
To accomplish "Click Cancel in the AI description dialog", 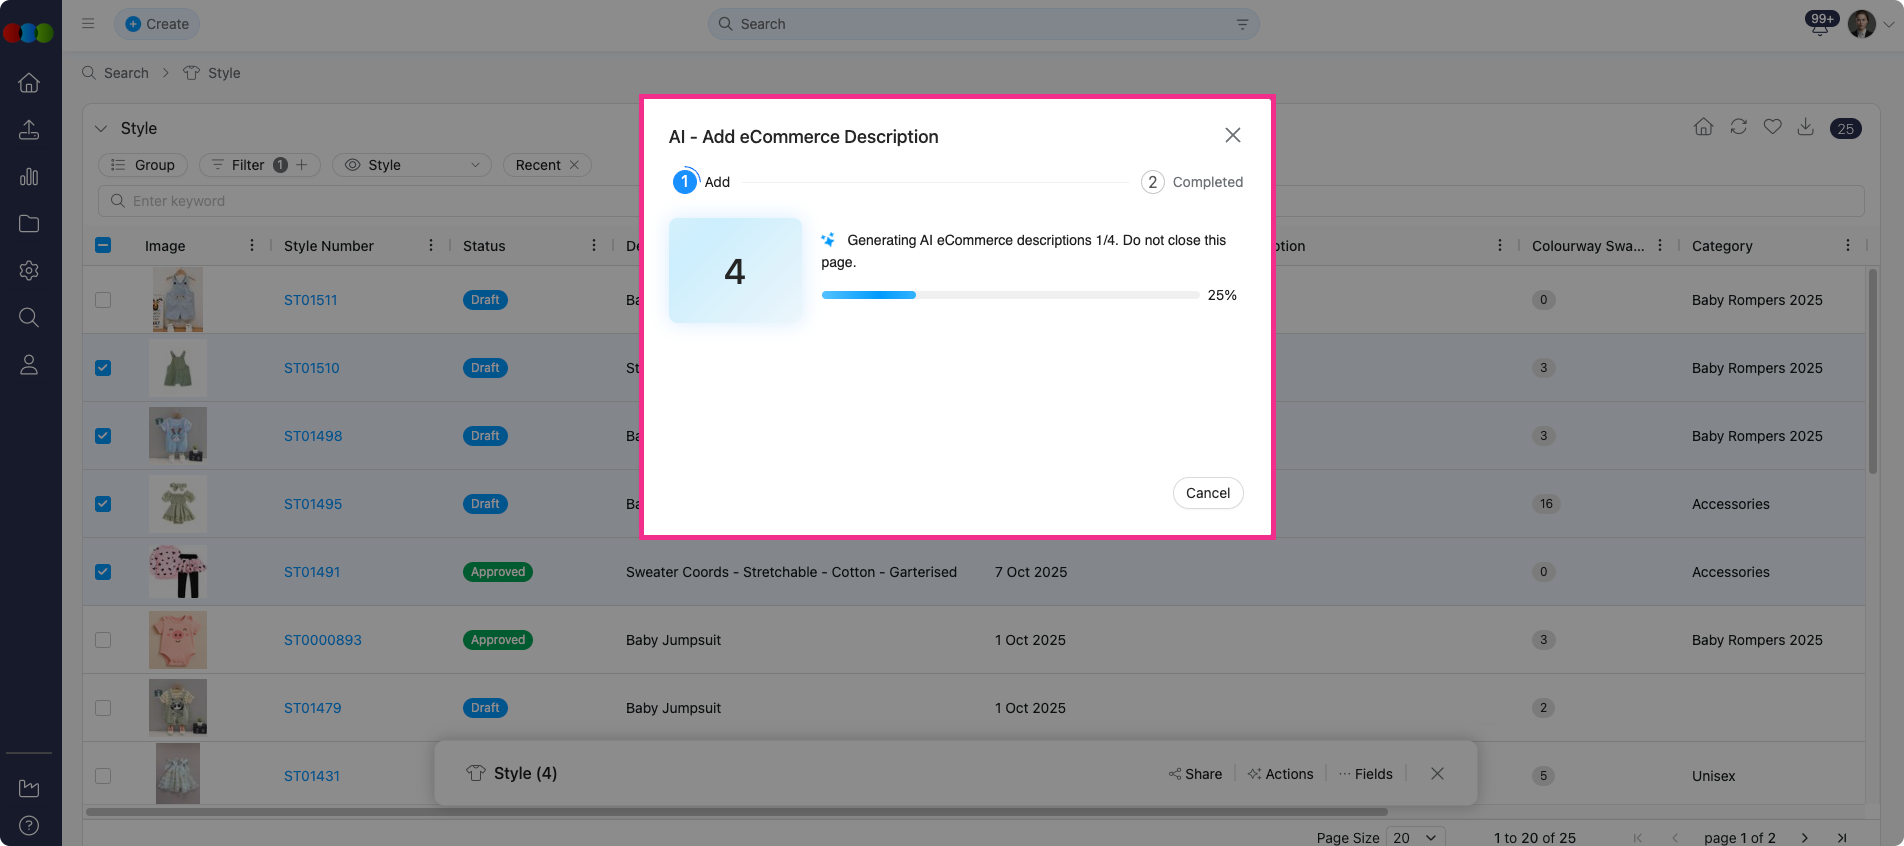I will tap(1207, 493).
